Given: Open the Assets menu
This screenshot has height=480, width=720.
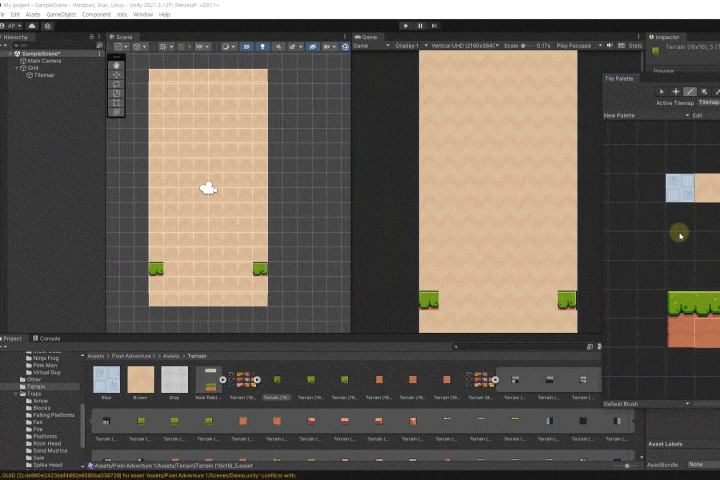Looking at the screenshot, I should pyautogui.click(x=33, y=15).
